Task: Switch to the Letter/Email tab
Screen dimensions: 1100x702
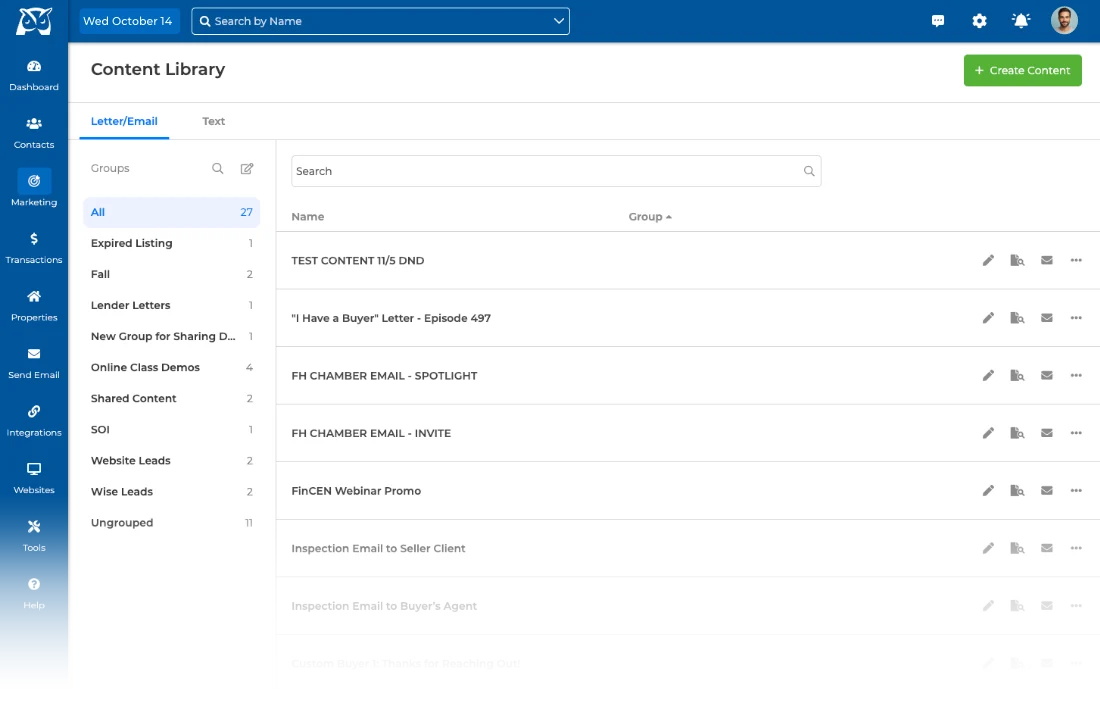Action: pyautogui.click(x=124, y=121)
